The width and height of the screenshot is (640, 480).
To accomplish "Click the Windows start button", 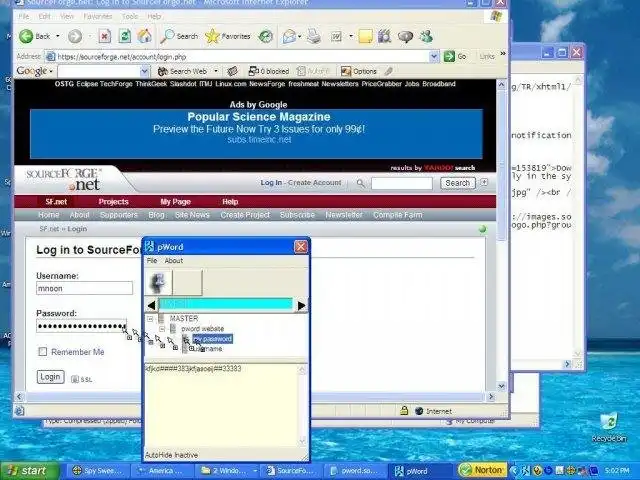I will (28, 471).
